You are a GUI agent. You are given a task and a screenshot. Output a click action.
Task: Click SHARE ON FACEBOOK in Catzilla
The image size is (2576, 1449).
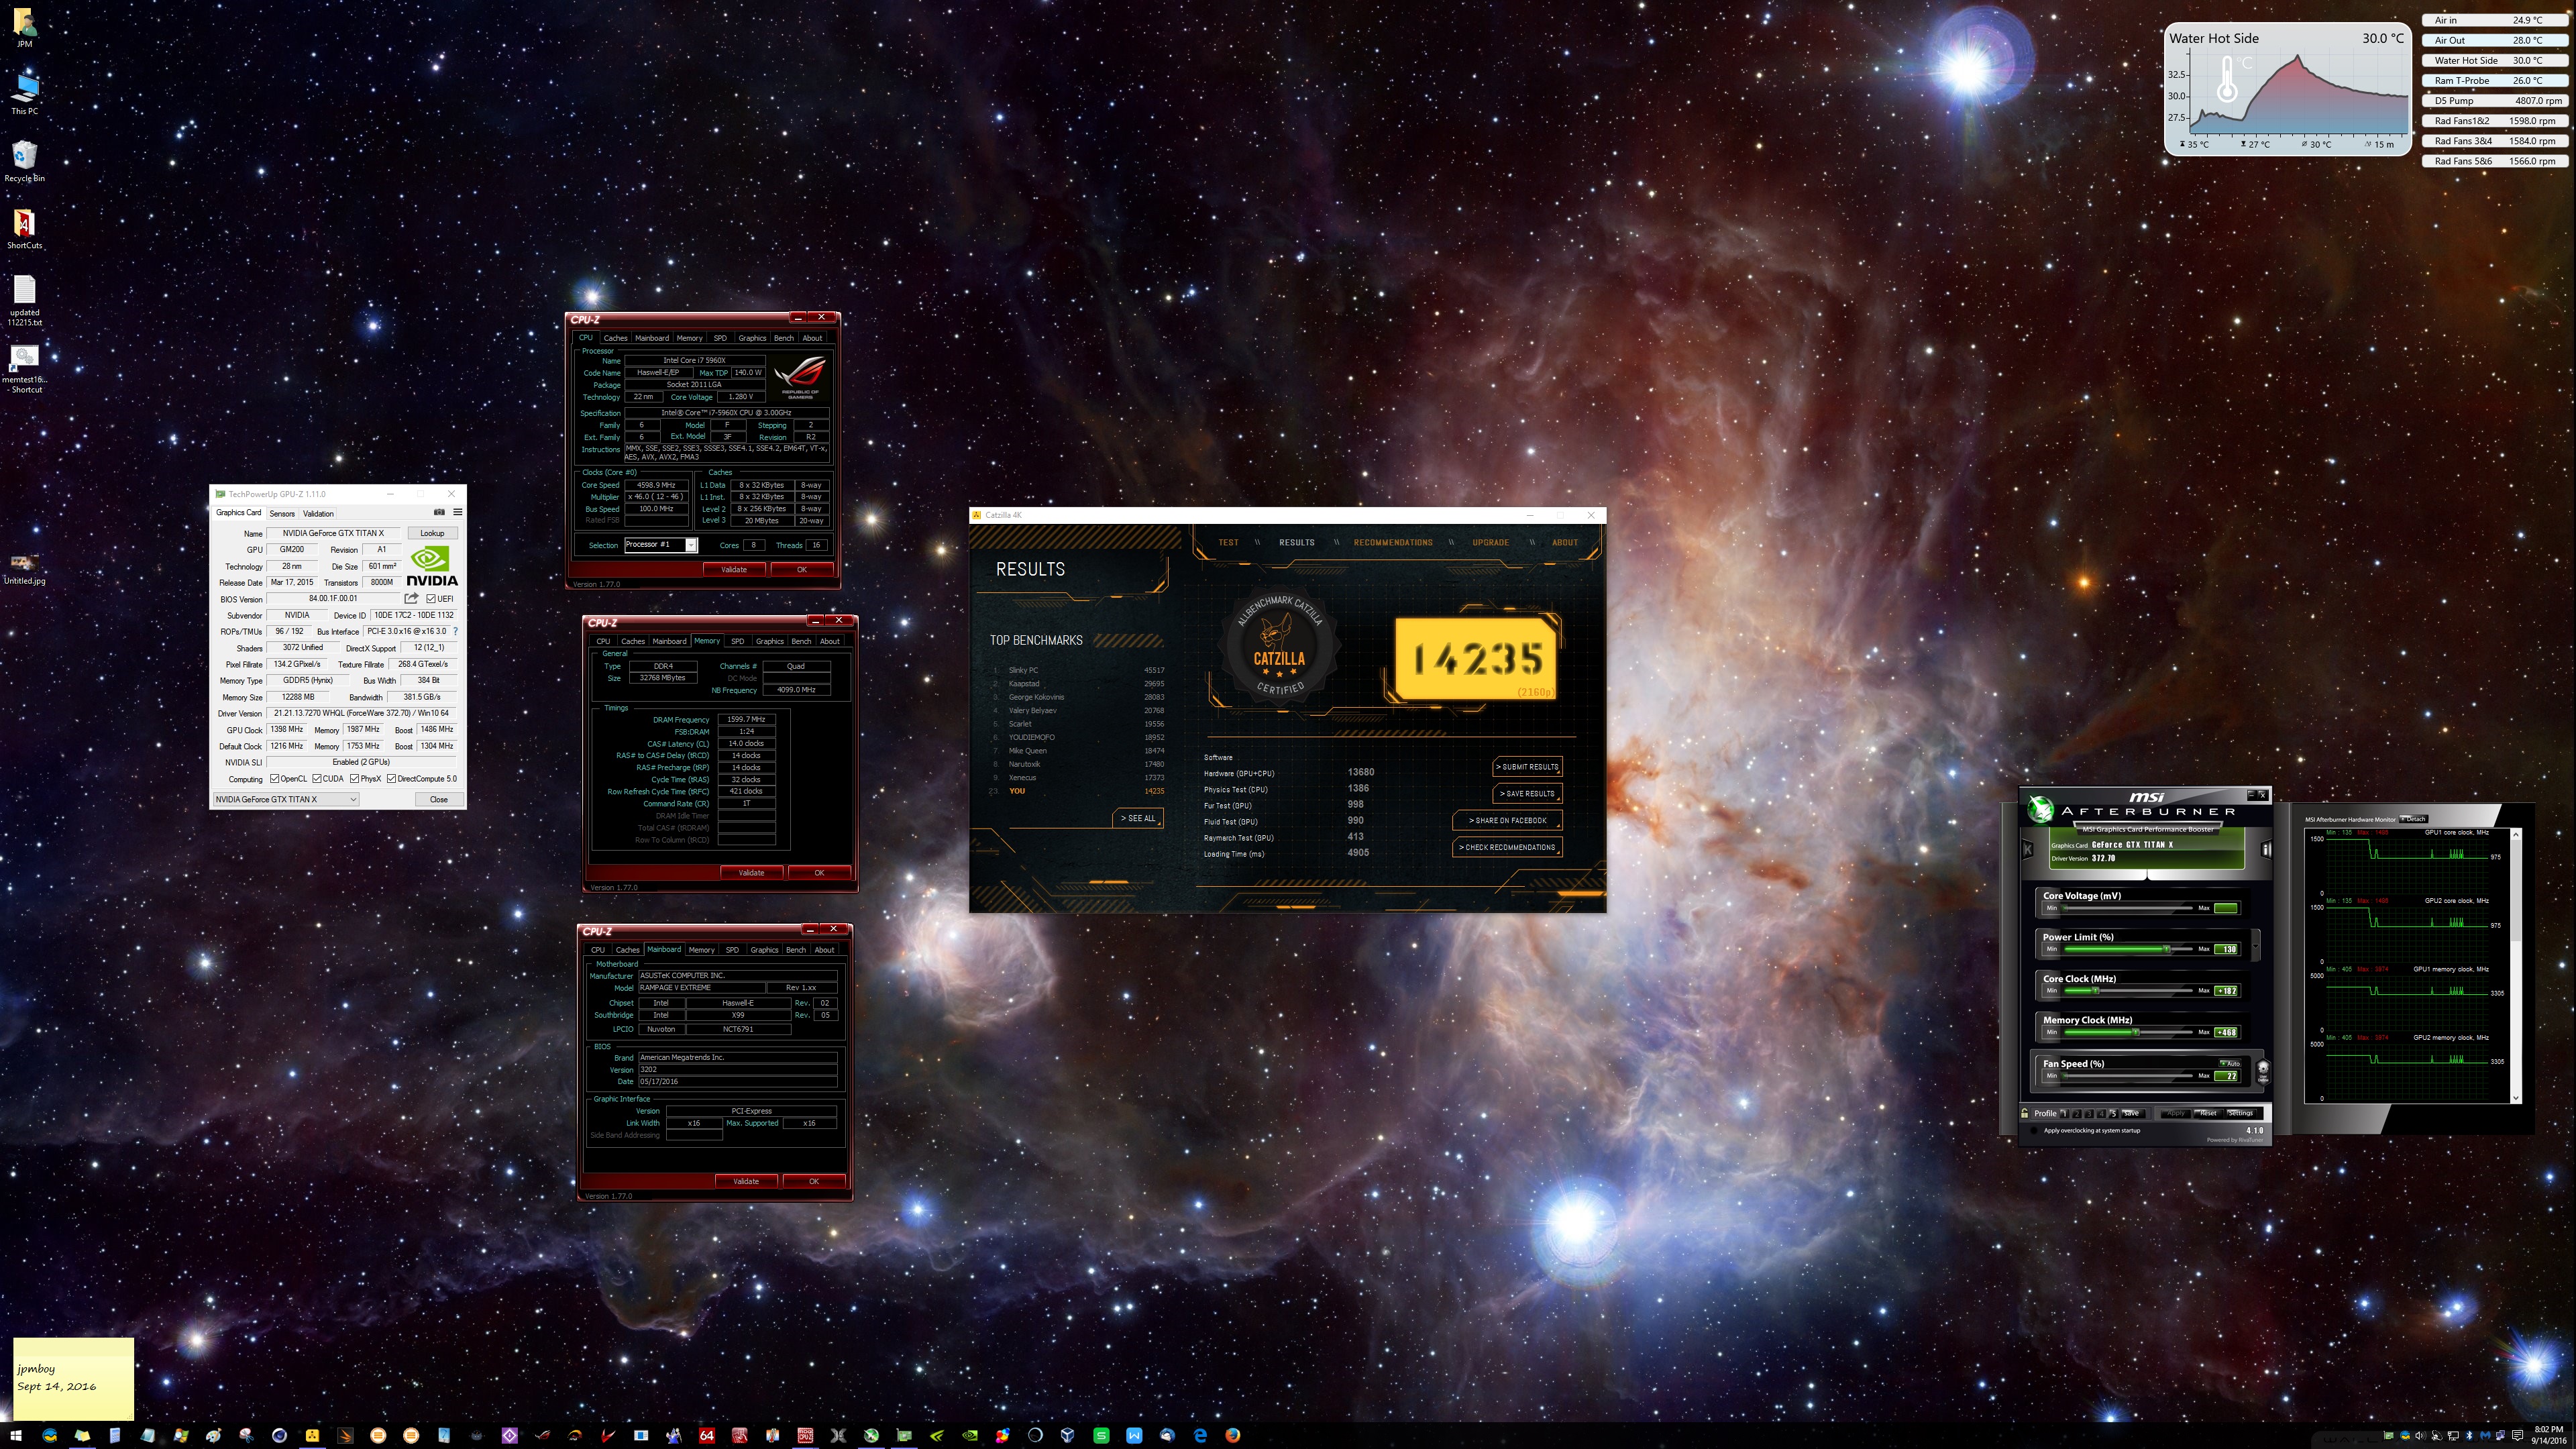(1507, 821)
